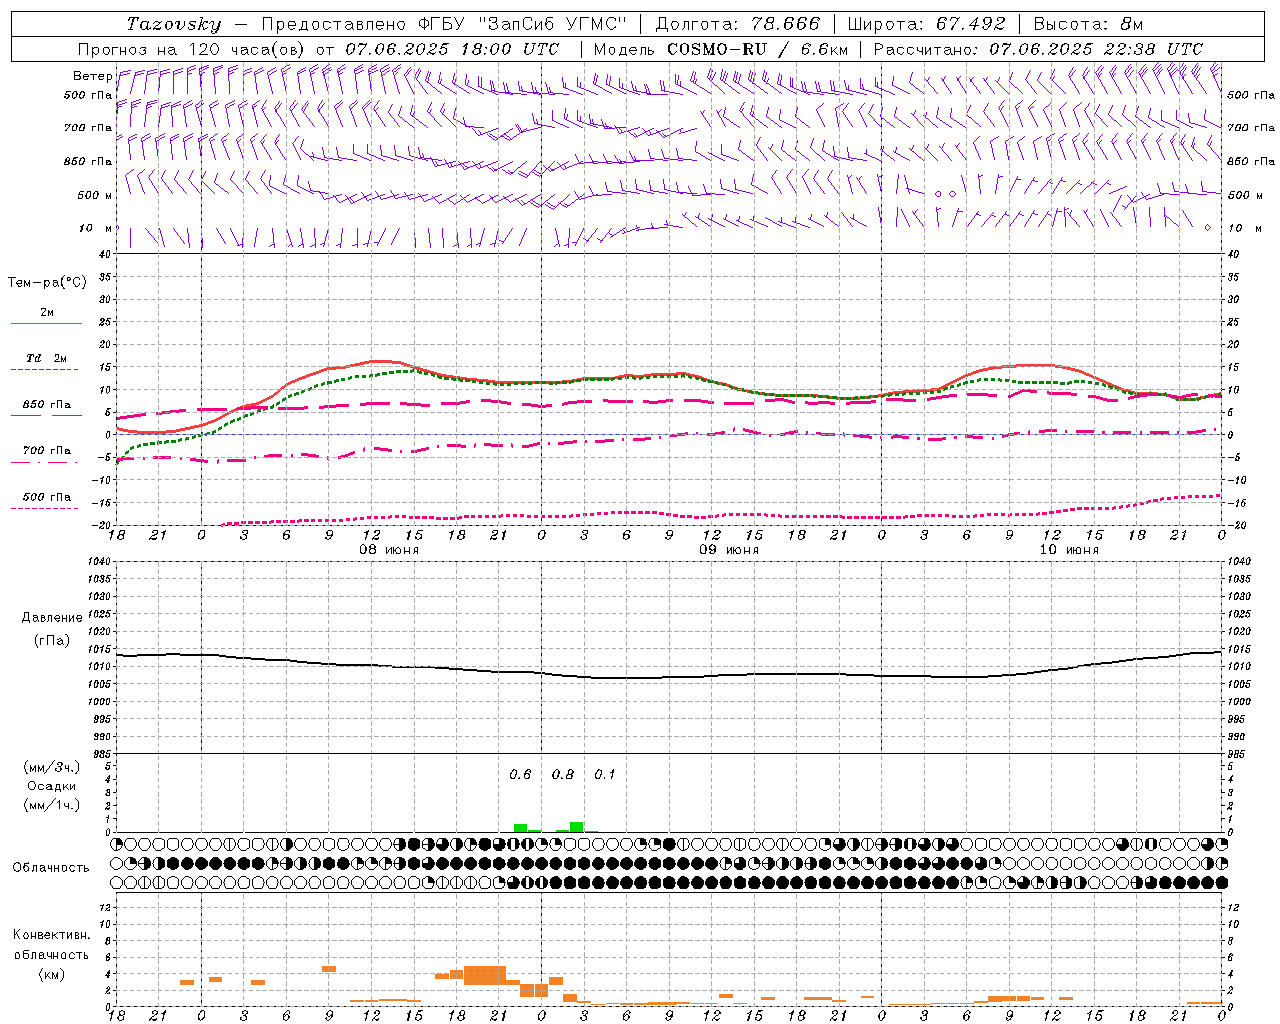The image size is (1280, 1024).
Task: Click the 10 м wind level label on the left
Action: click(x=96, y=228)
